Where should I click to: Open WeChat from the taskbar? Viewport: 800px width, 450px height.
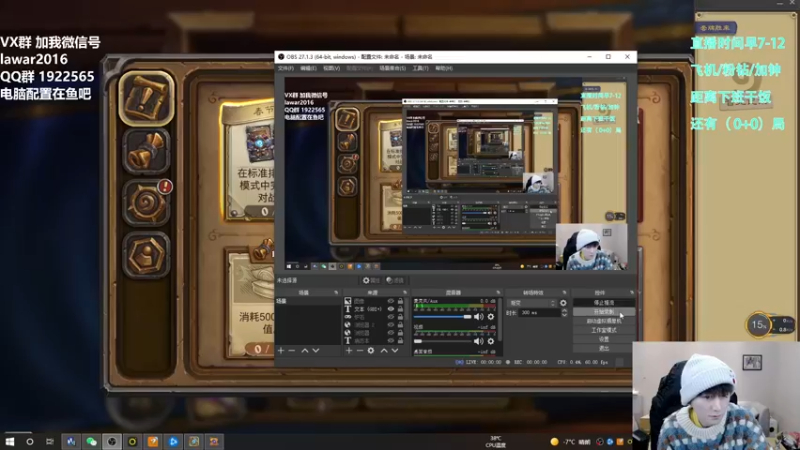(91, 441)
